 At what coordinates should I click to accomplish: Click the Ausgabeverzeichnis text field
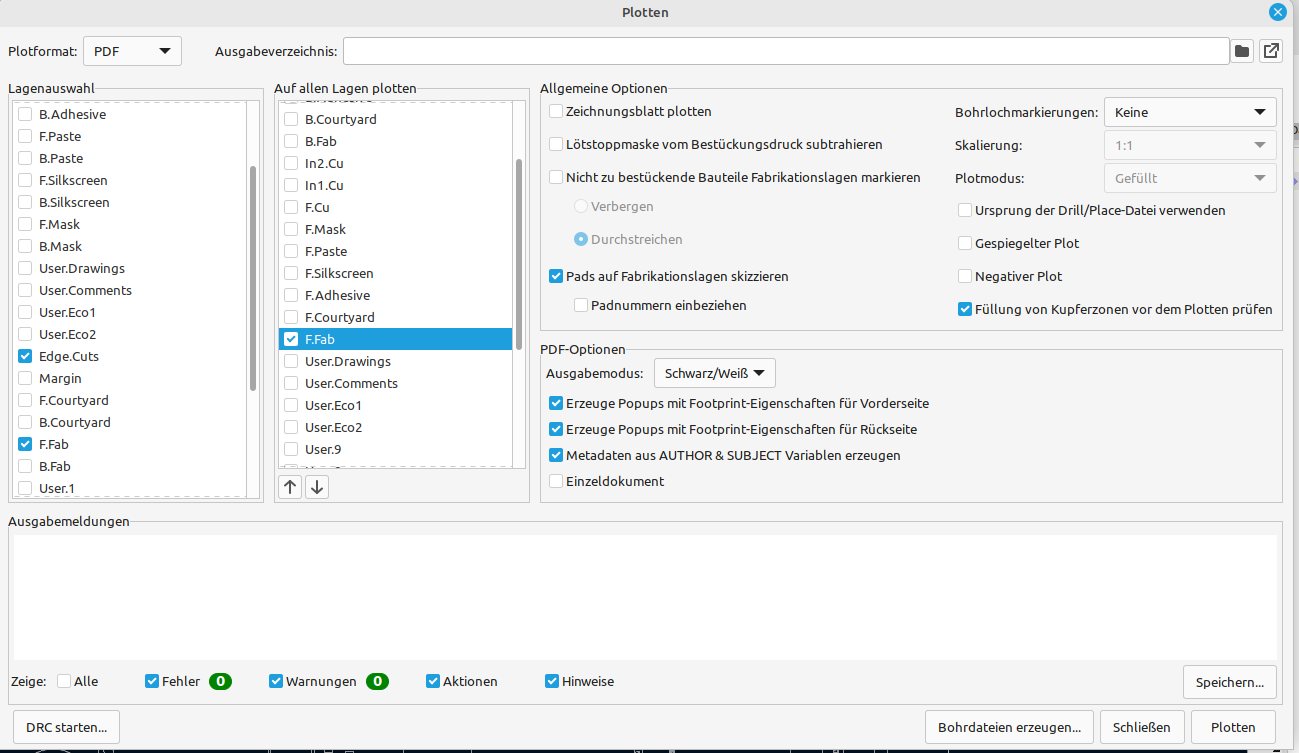(x=785, y=51)
